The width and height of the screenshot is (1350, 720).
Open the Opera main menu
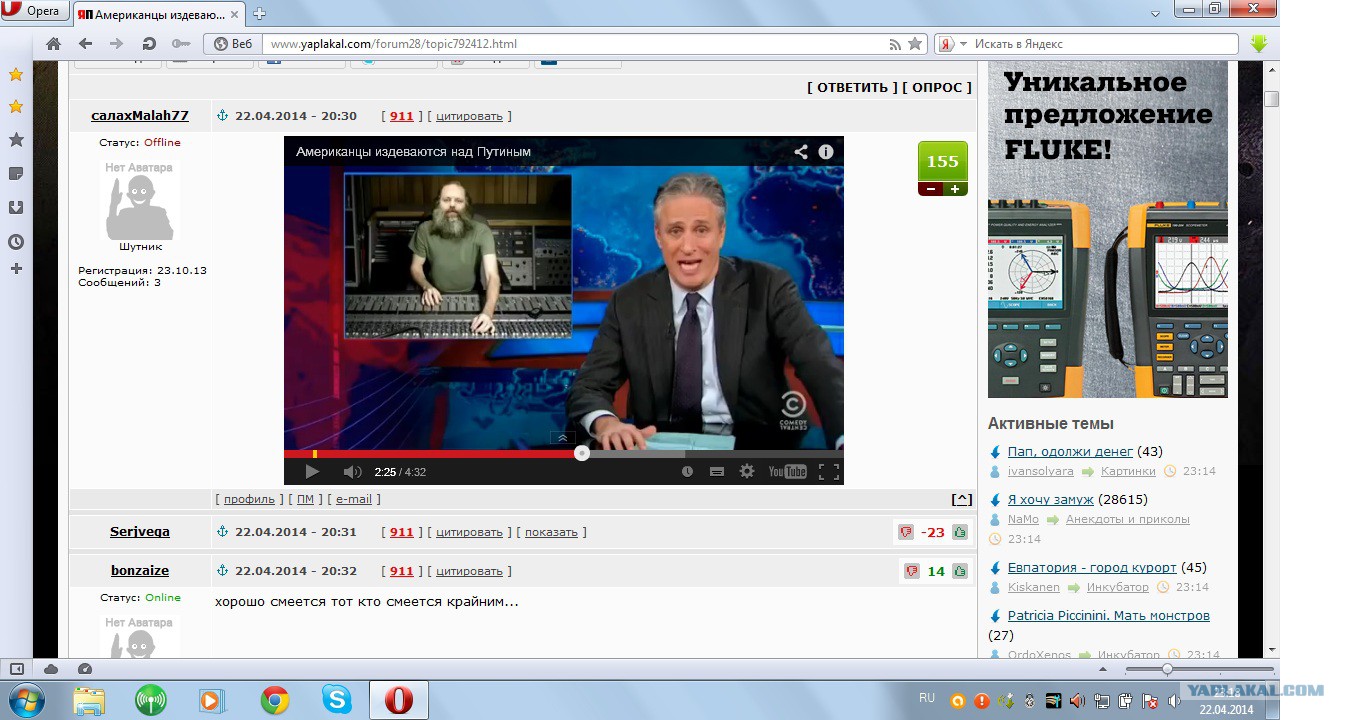(x=35, y=12)
